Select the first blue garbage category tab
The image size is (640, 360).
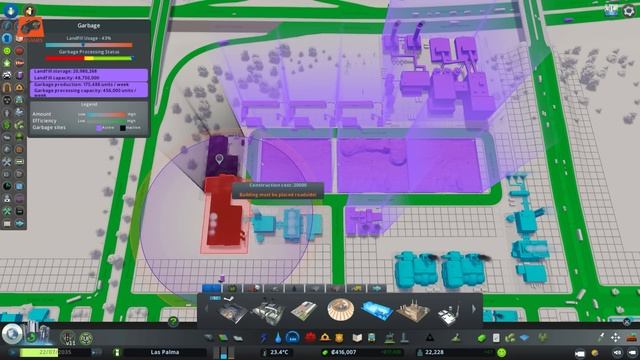tap(211, 288)
